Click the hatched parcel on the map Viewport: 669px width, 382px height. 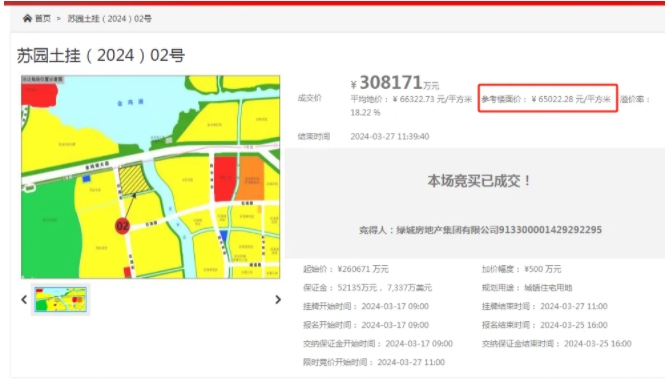click(134, 179)
